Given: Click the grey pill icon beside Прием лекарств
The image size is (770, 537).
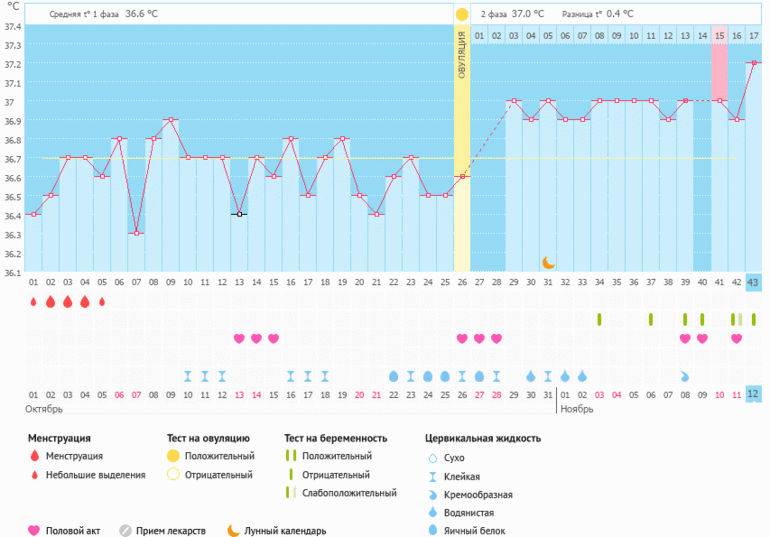Looking at the screenshot, I should pyautogui.click(x=126, y=531).
